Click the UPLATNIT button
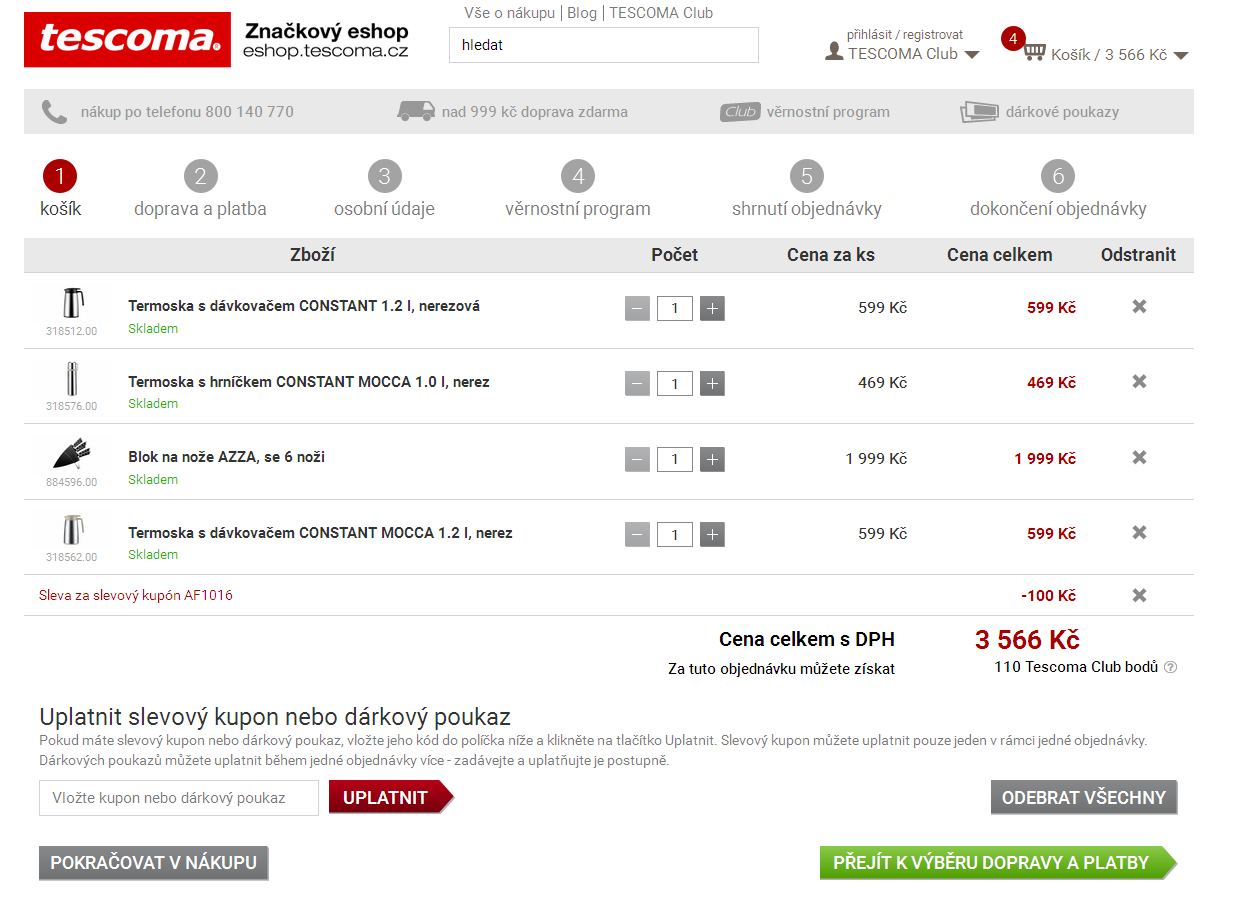Screen dimensions: 1237x899 391,798
